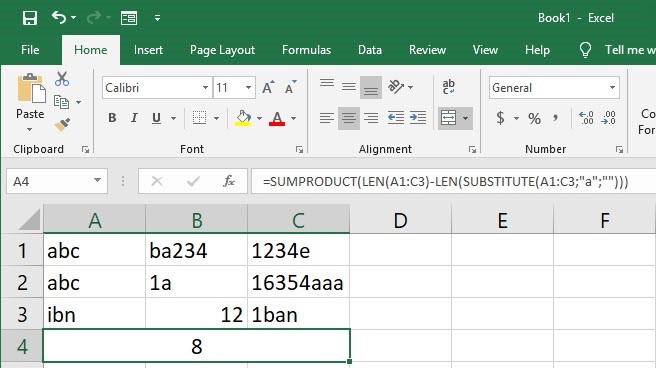Click Percent Style icon
Image resolution: width=656 pixels, height=368 pixels.
tap(534, 118)
